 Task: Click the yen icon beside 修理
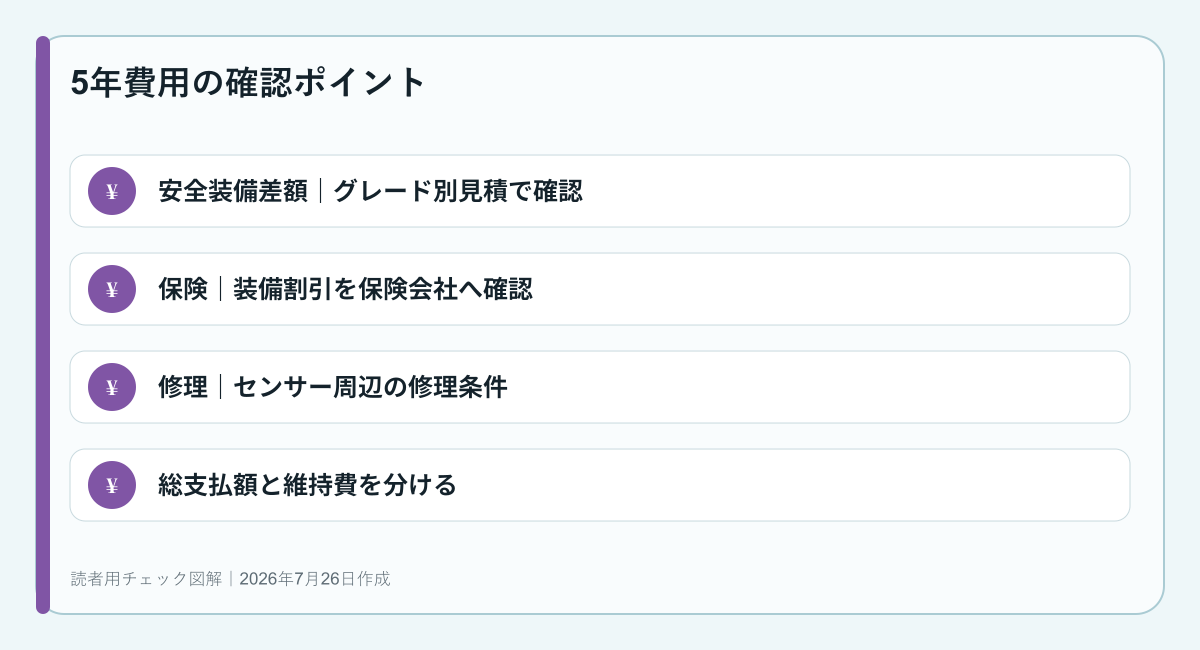[112, 387]
